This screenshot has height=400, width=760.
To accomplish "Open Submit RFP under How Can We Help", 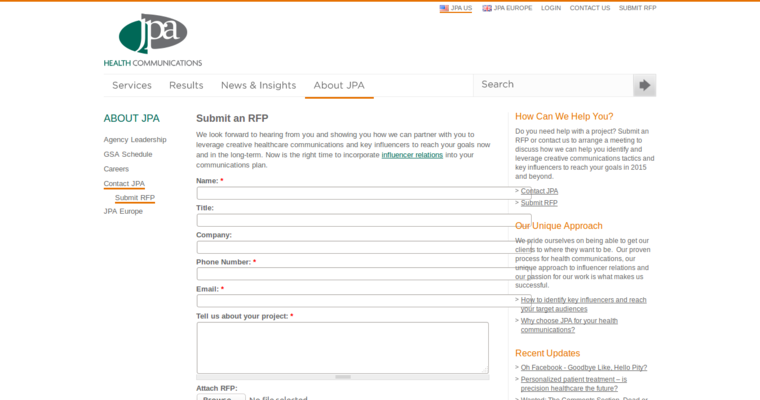I will coord(539,203).
